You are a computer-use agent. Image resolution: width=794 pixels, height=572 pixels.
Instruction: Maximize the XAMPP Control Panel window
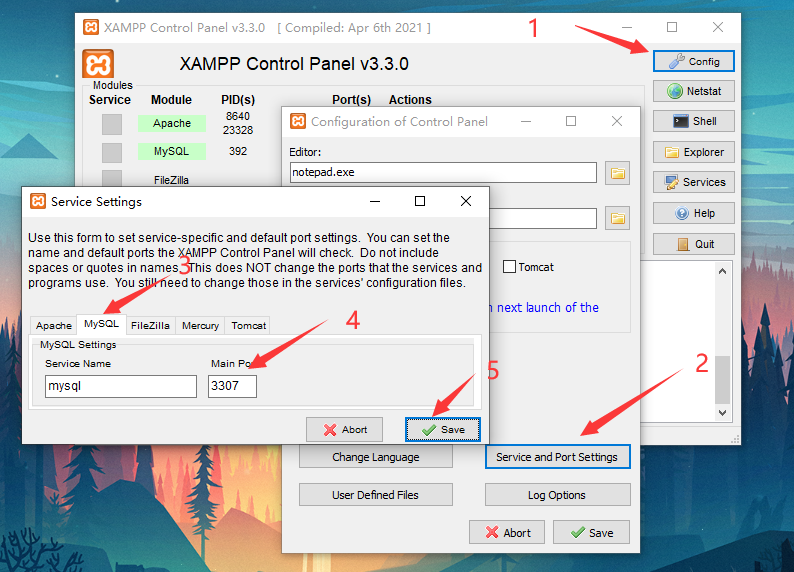coord(671,27)
